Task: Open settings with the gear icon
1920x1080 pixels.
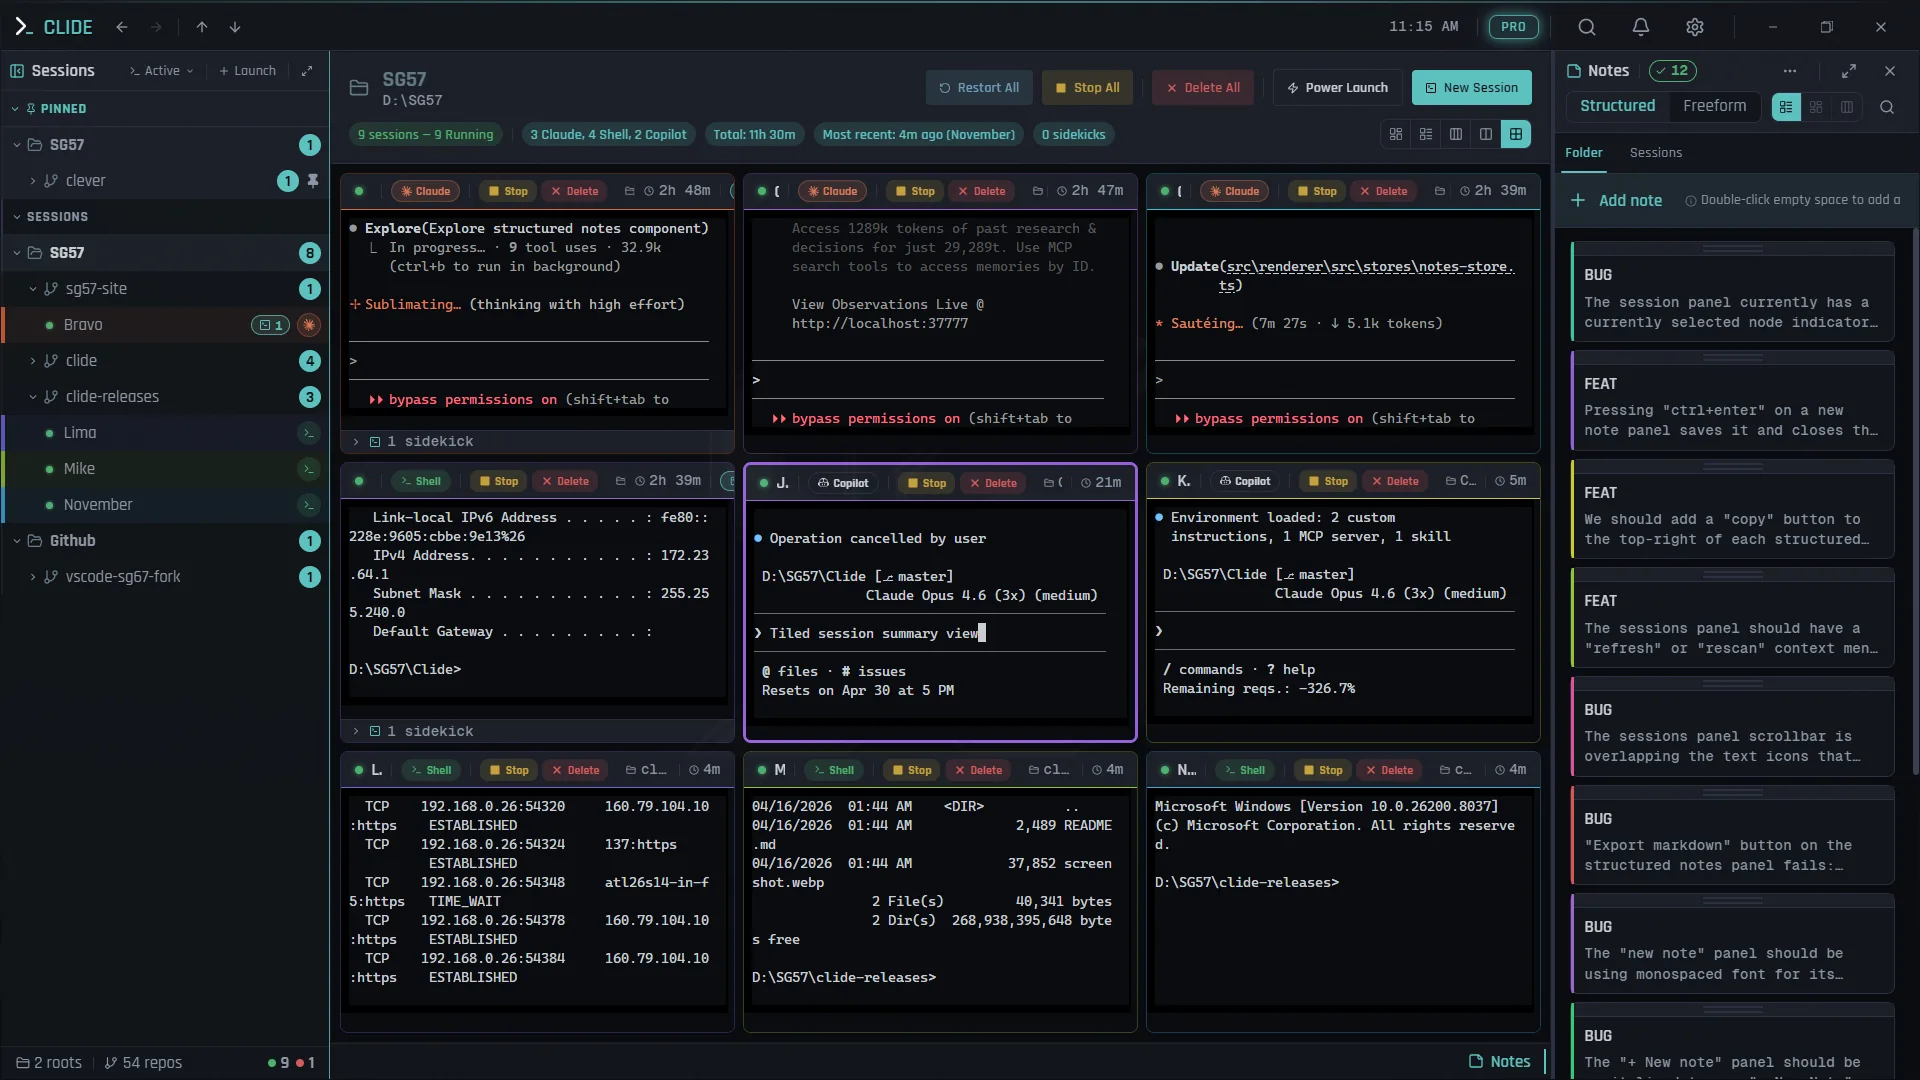Action: pos(1695,27)
